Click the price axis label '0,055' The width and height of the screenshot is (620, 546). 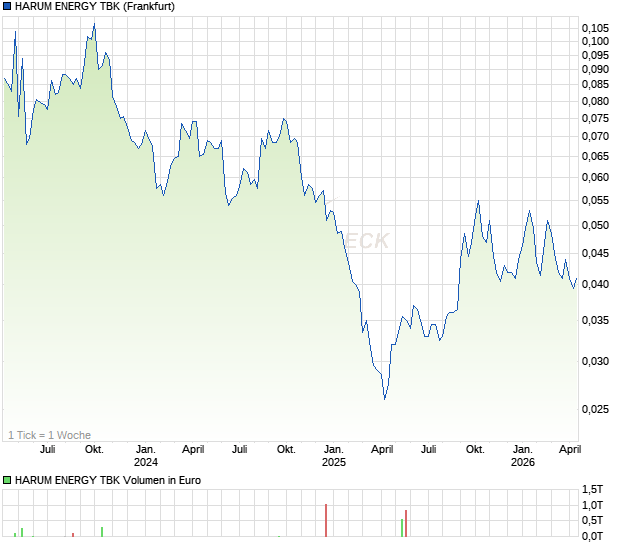pyautogui.click(x=595, y=200)
